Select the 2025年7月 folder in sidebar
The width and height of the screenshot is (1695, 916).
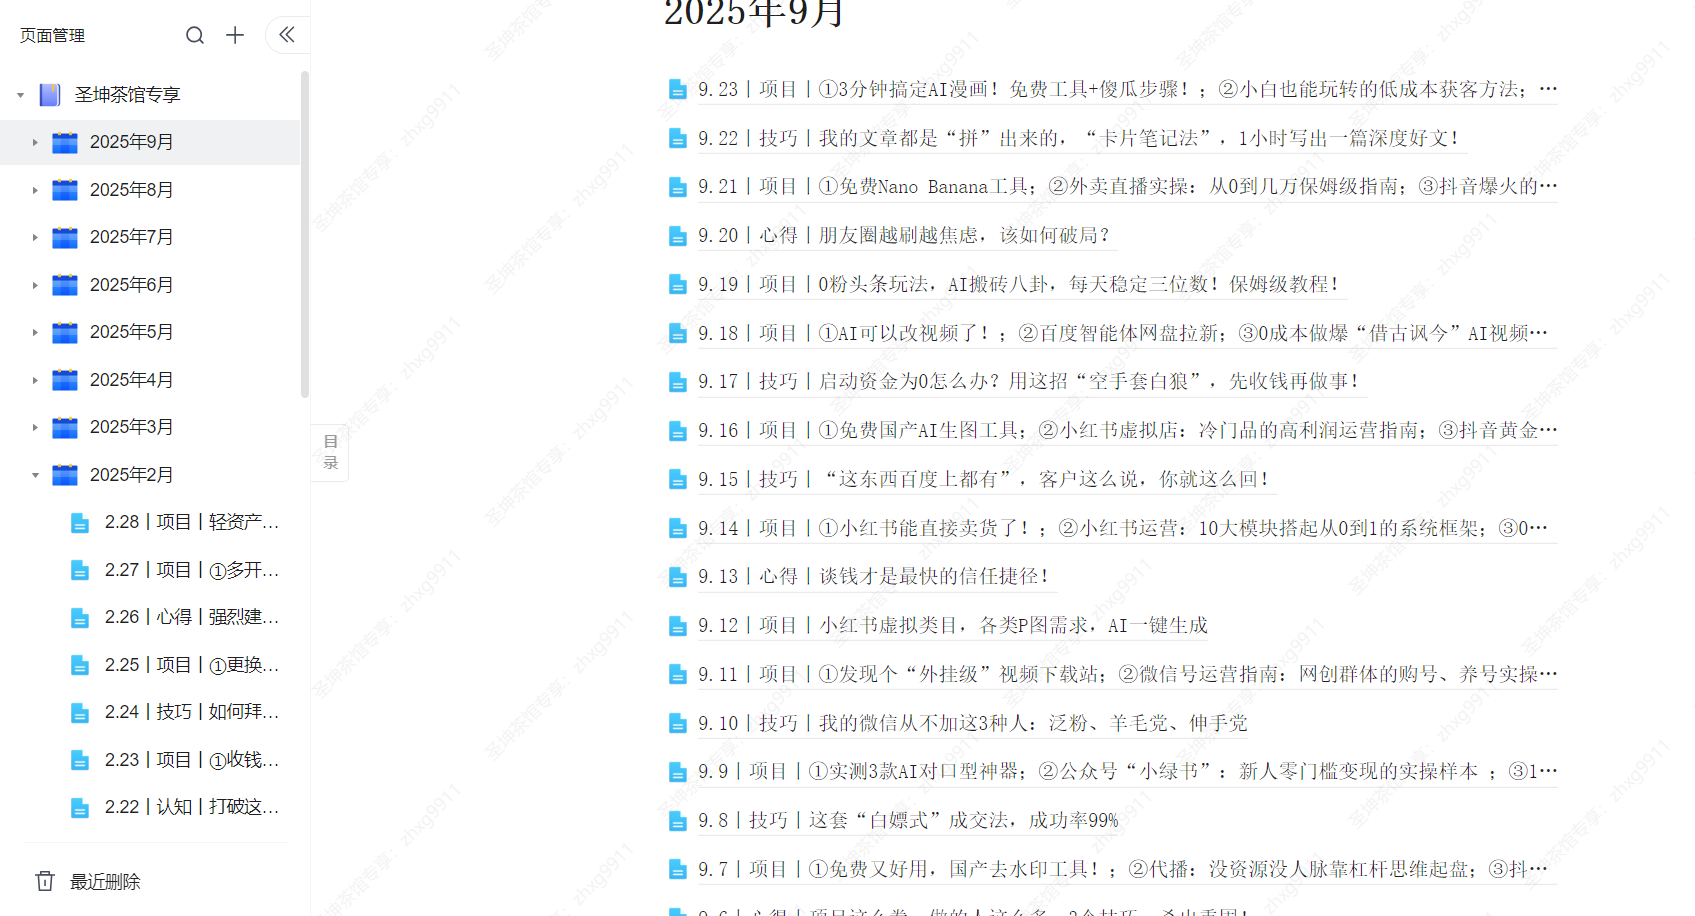click(x=150, y=237)
